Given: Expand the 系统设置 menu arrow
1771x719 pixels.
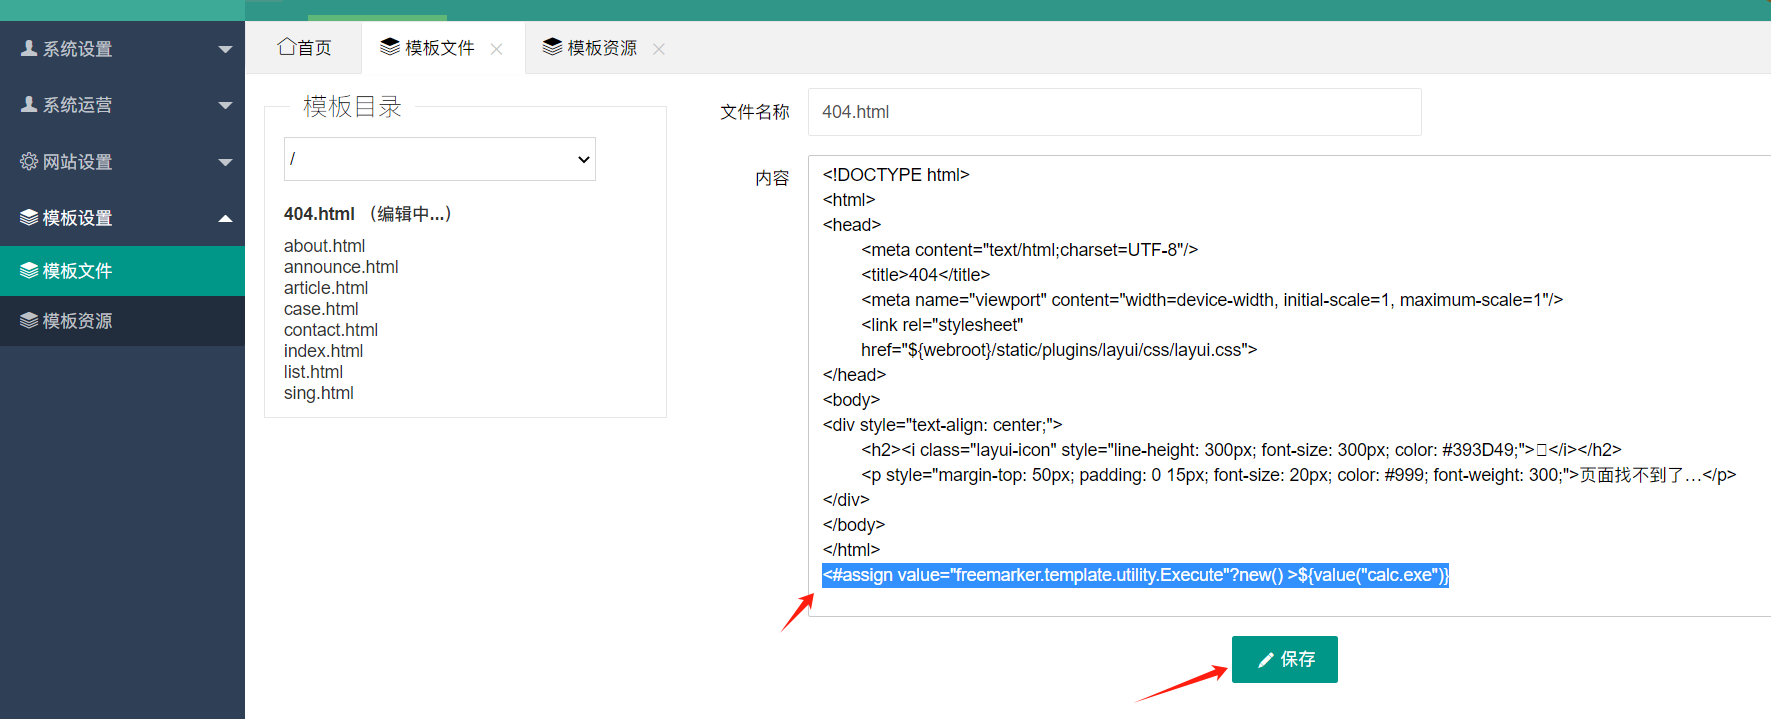Looking at the screenshot, I should pos(225,49).
